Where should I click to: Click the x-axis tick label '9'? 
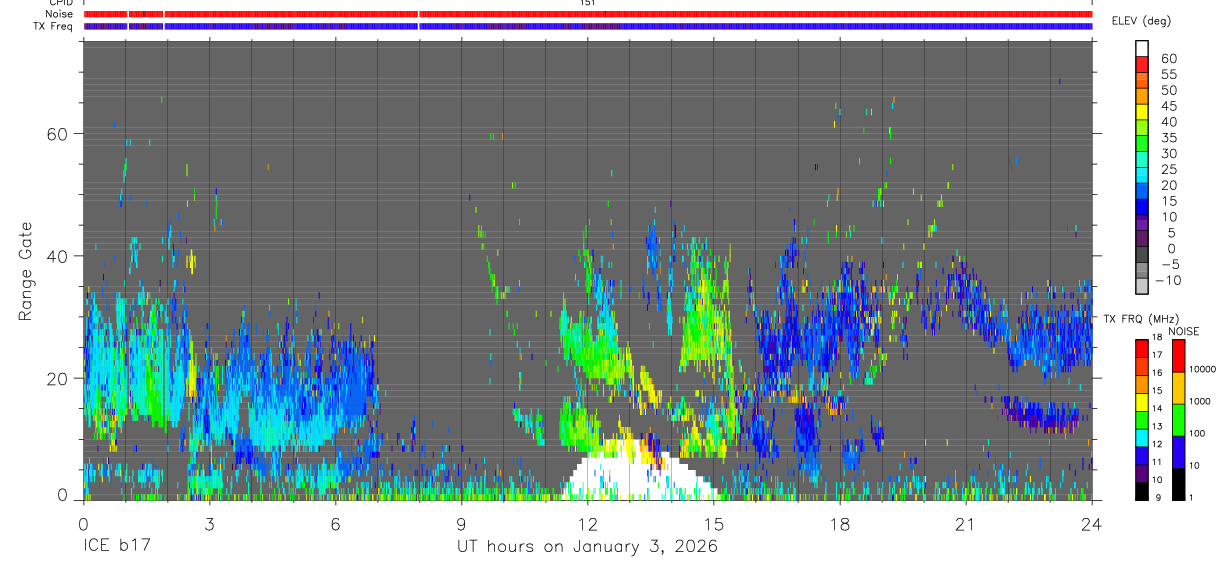click(x=461, y=523)
